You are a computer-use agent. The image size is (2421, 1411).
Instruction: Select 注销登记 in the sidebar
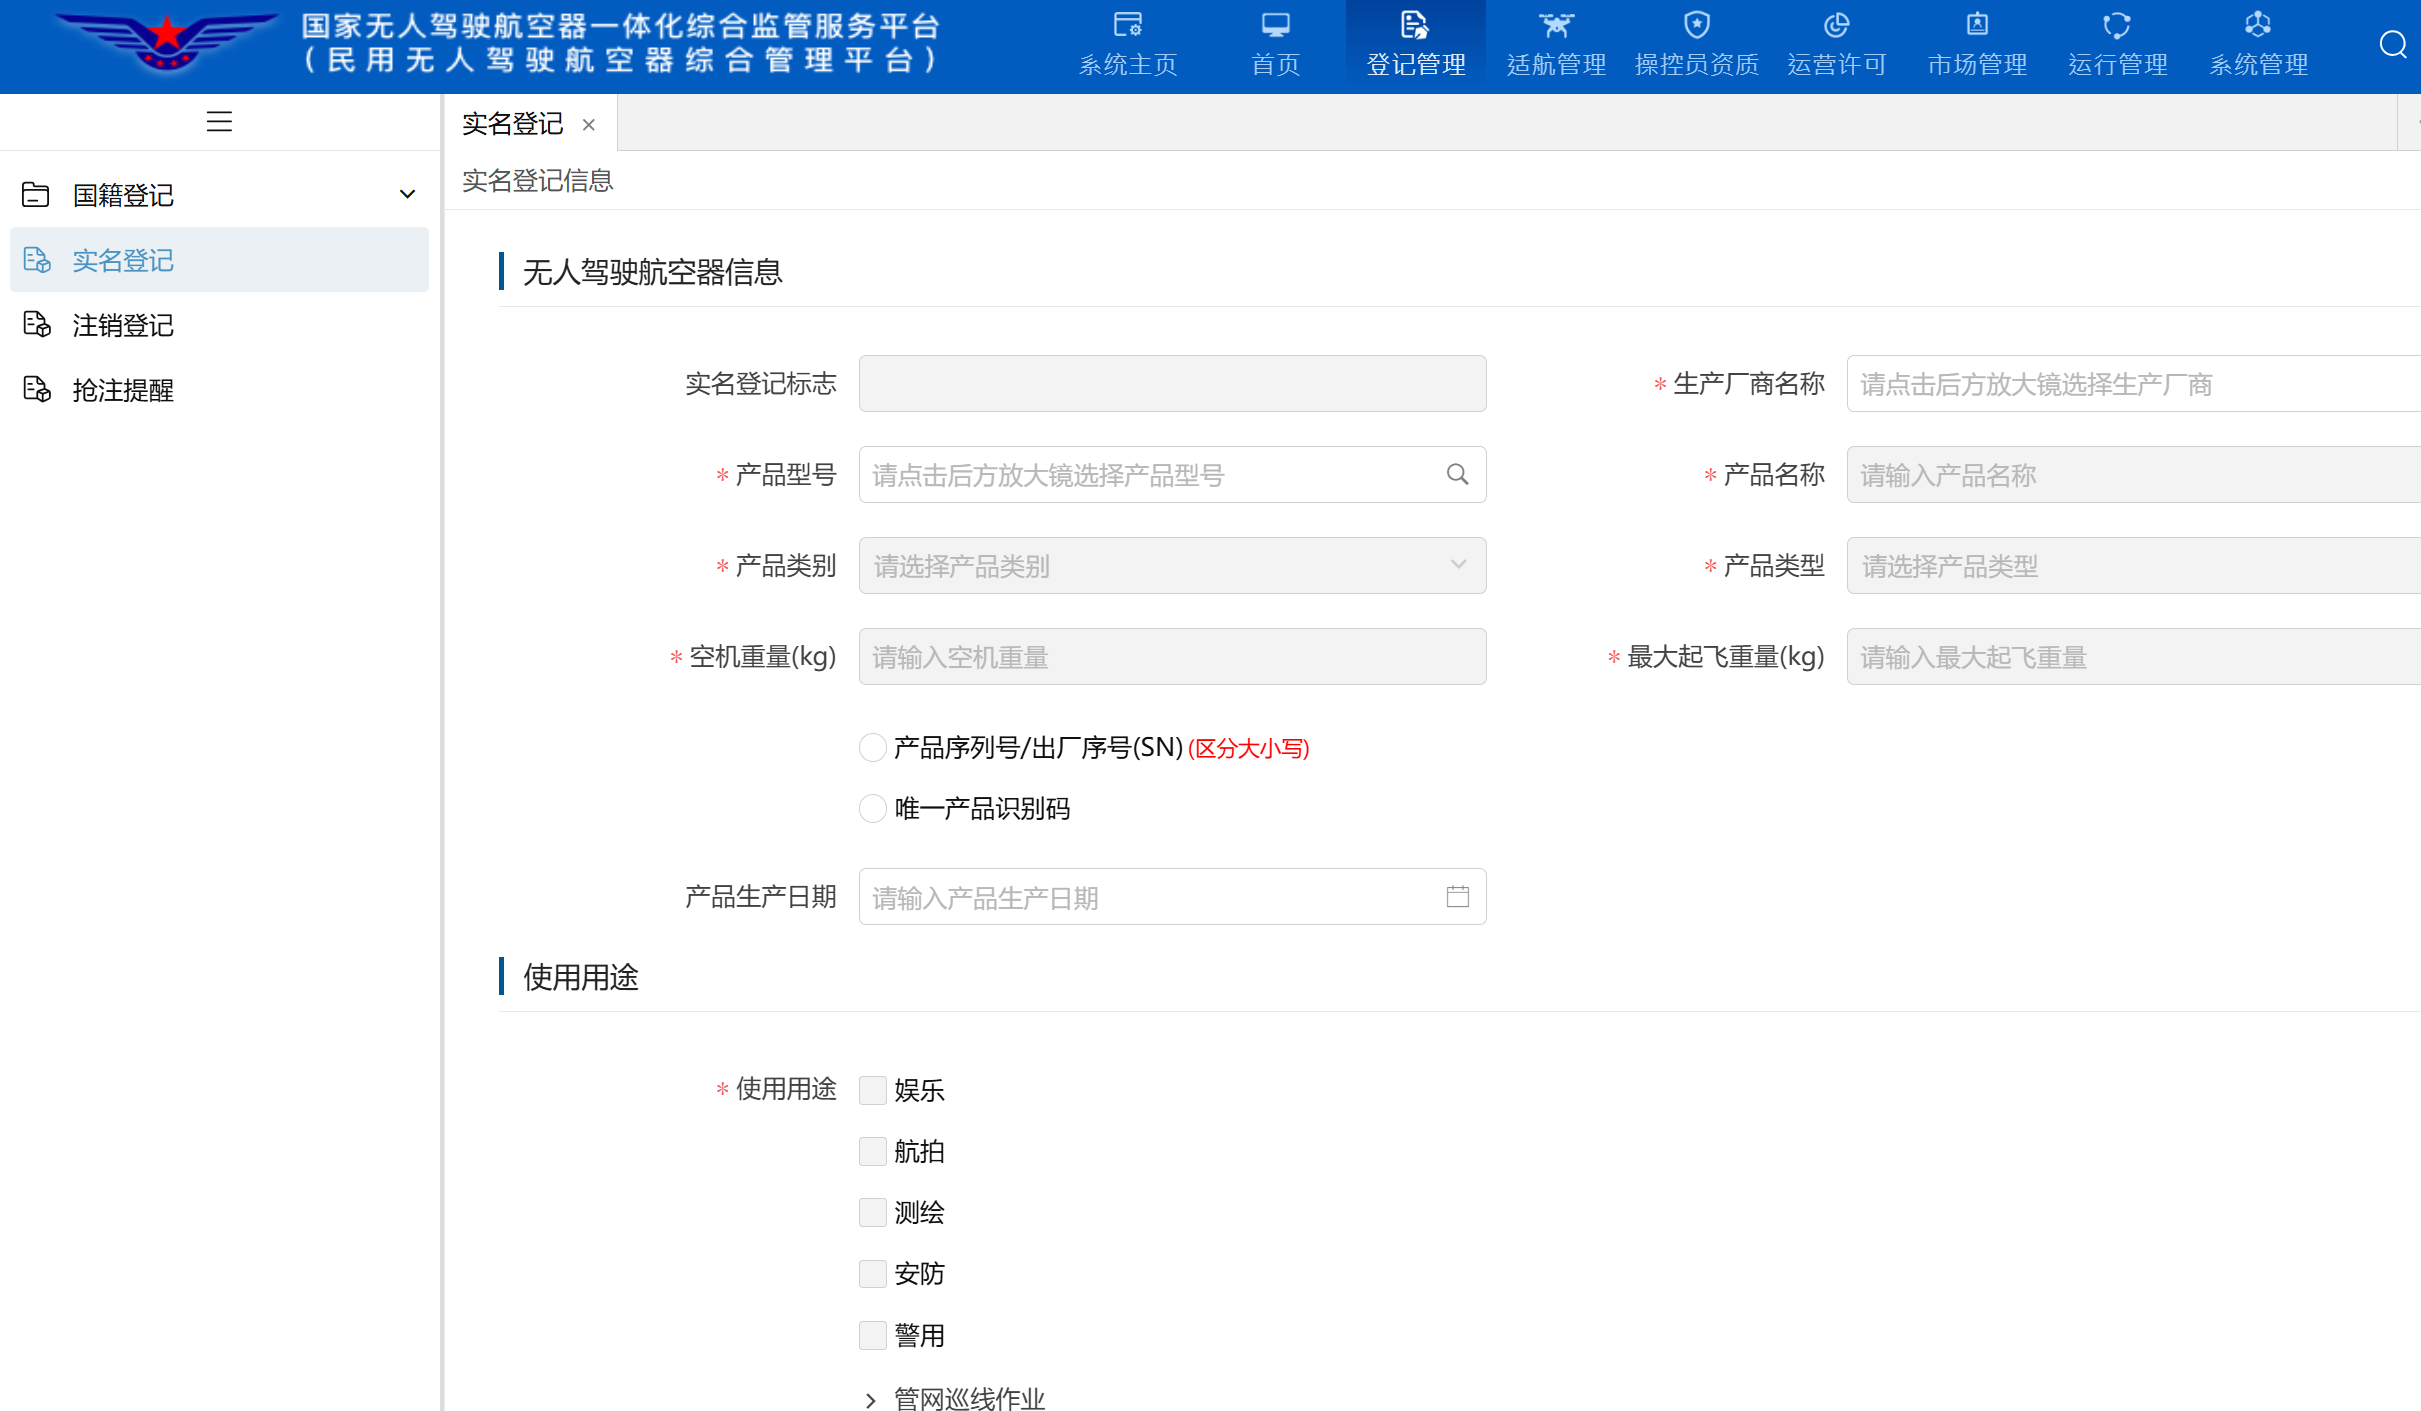coord(219,325)
